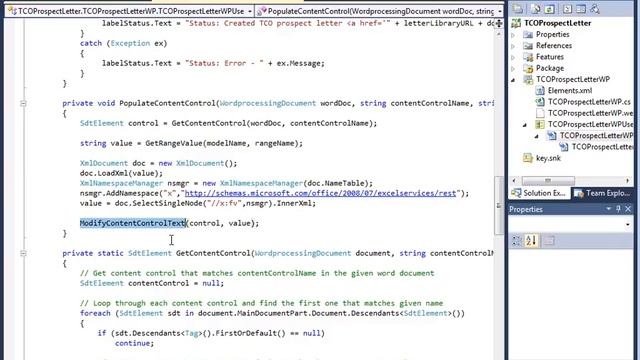Expand the References node arrow

pos(513,46)
